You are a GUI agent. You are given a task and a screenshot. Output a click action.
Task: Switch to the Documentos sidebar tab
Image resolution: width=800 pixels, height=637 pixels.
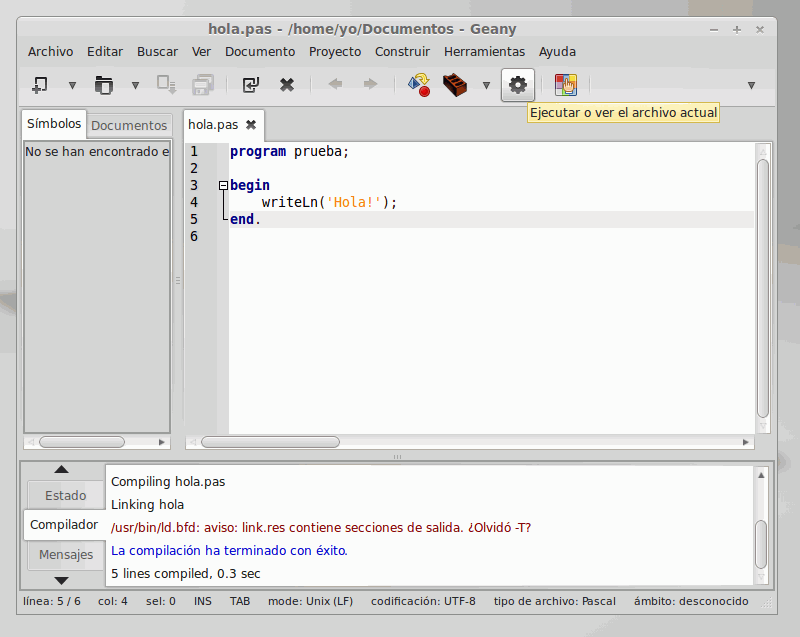(129, 125)
